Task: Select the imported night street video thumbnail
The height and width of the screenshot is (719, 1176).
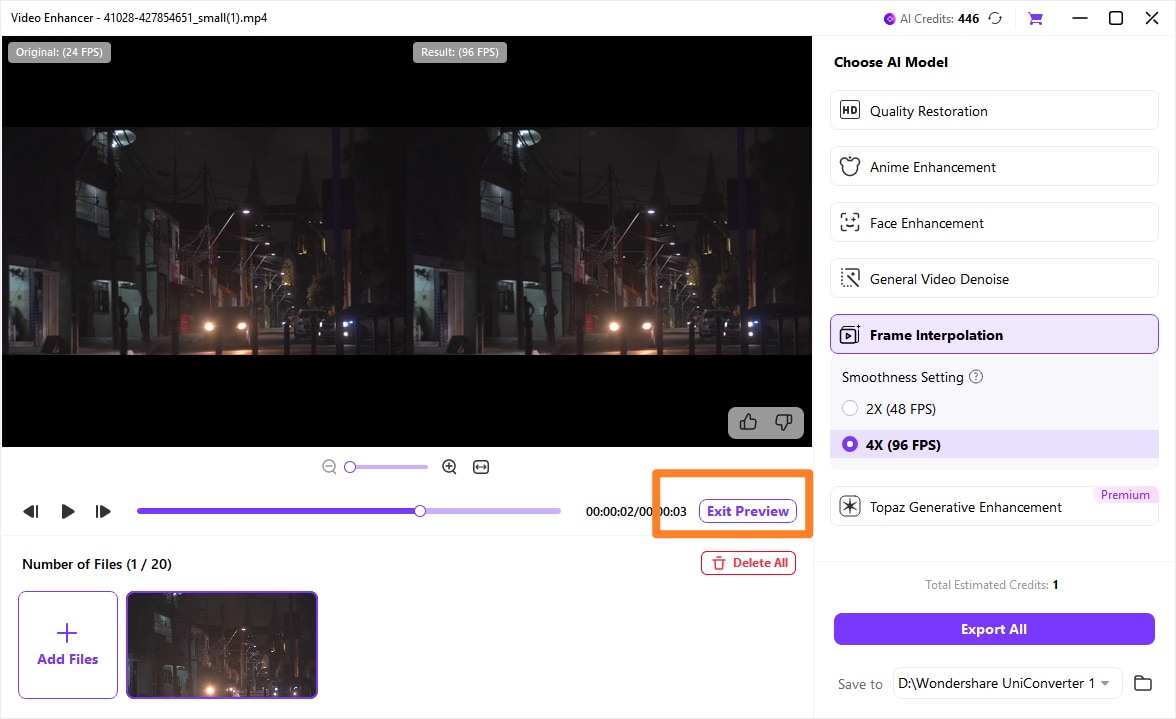Action: 222,645
